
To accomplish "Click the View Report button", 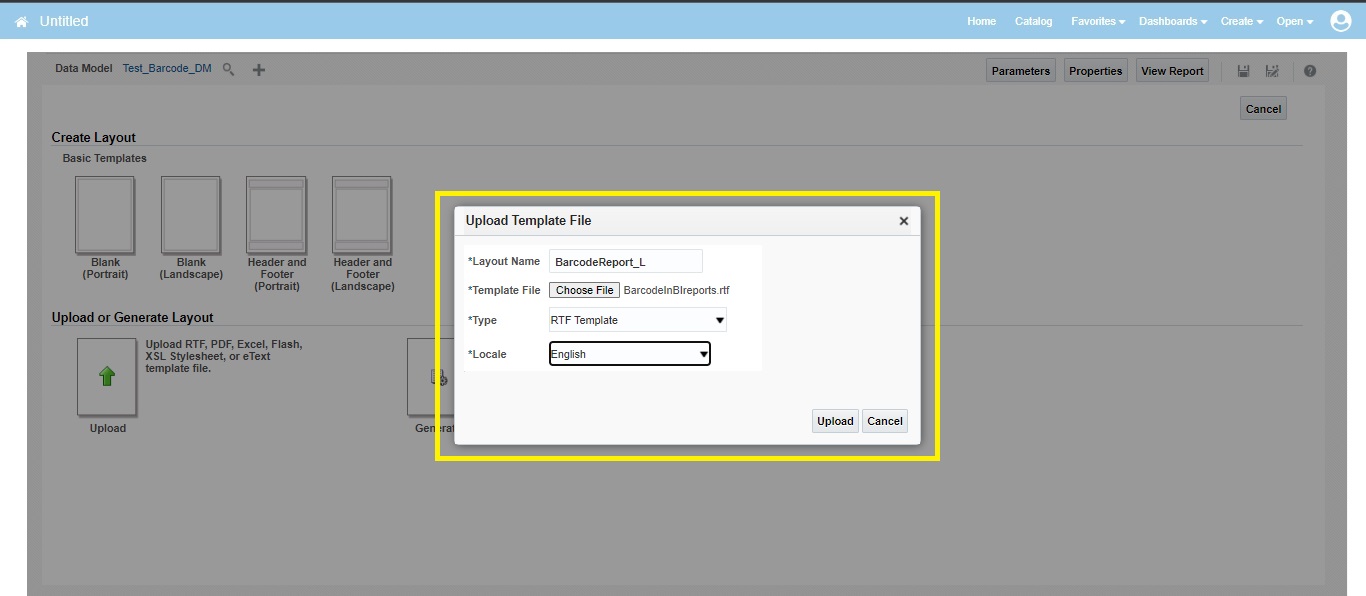I will click(1172, 70).
